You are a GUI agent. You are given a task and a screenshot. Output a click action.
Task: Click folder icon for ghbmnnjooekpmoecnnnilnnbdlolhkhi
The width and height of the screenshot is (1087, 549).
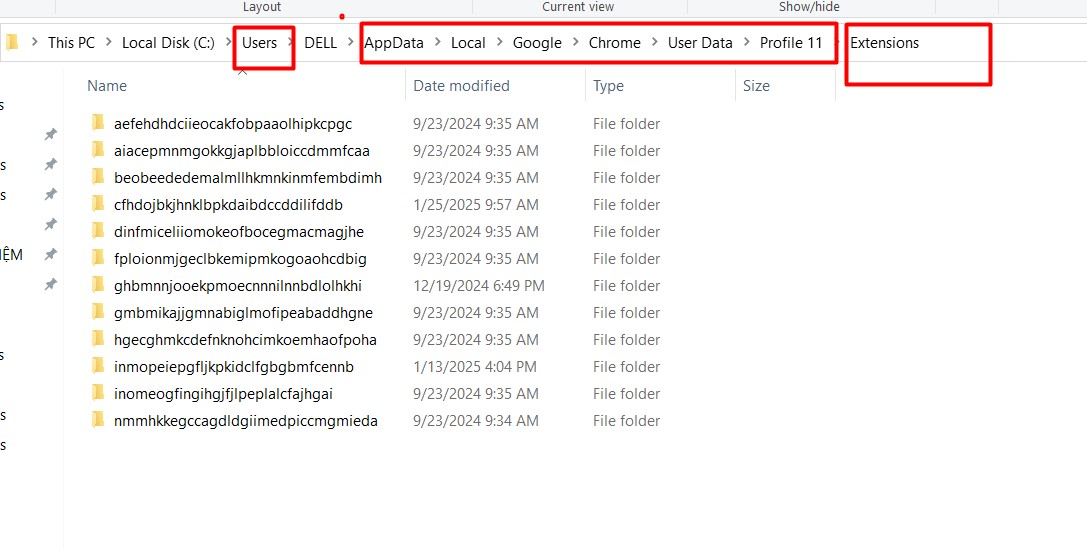pyautogui.click(x=98, y=286)
